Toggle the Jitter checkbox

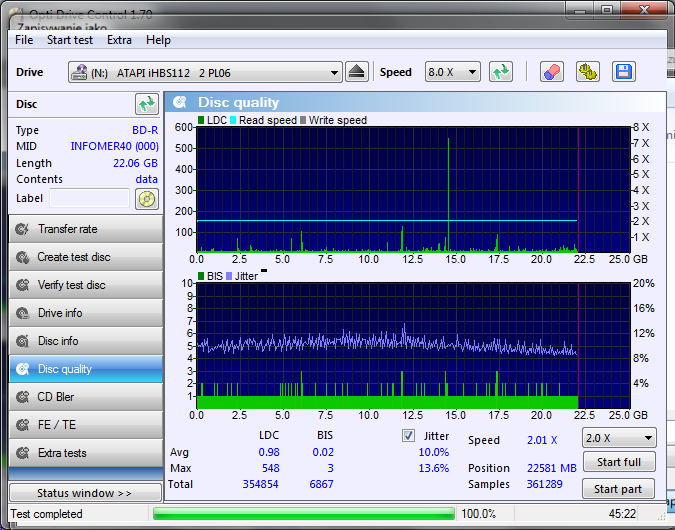point(408,436)
